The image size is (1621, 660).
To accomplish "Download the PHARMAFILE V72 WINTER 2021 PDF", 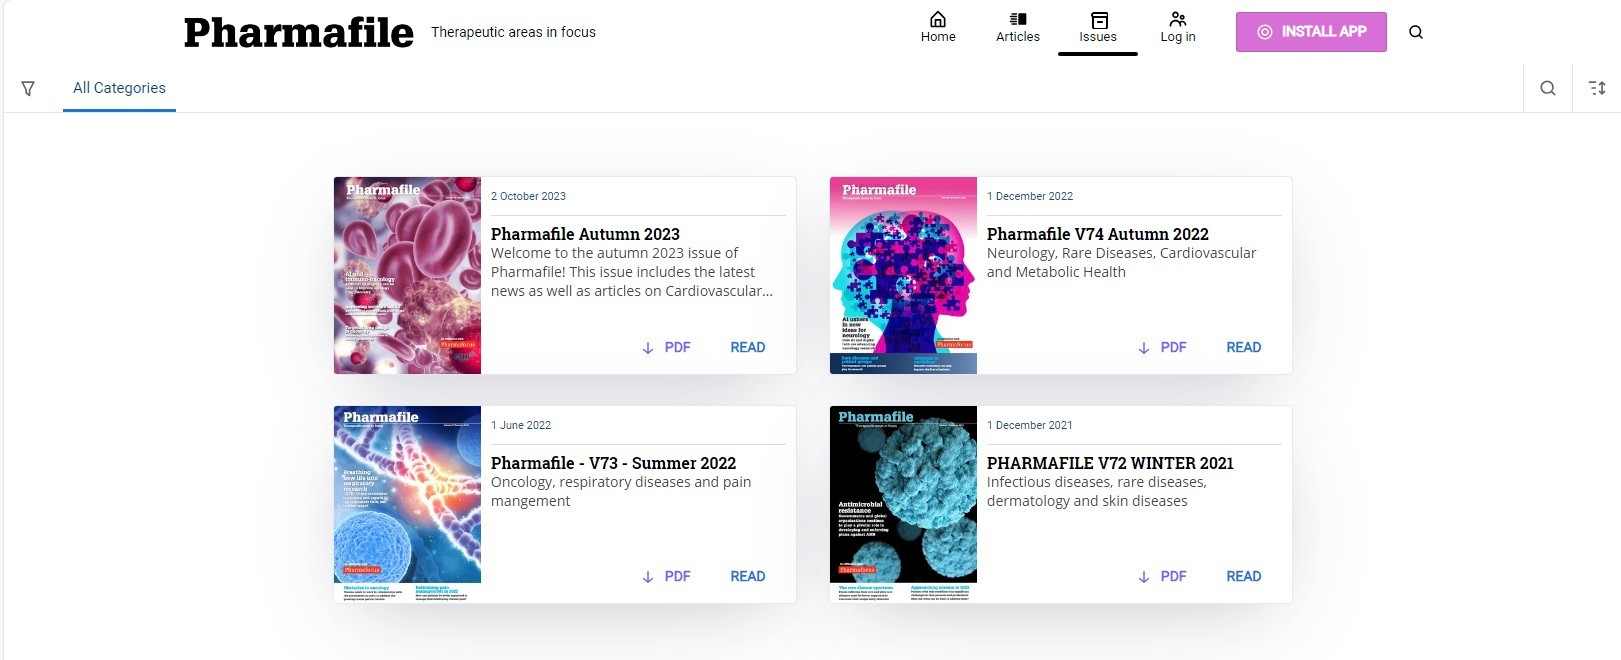I will pos(1162,576).
